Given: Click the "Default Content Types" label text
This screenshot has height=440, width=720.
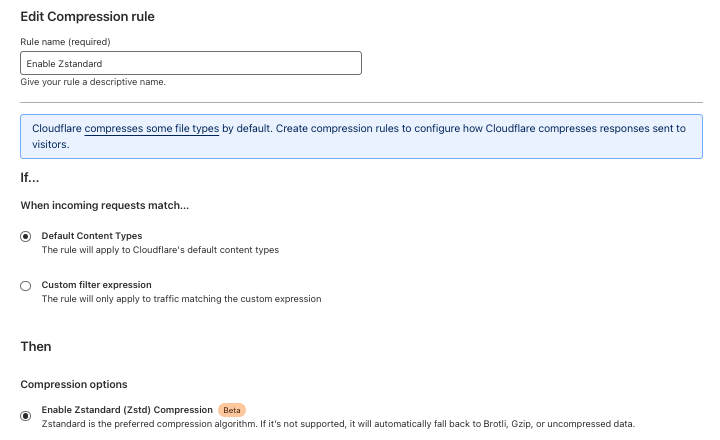Looking at the screenshot, I should point(92,236).
